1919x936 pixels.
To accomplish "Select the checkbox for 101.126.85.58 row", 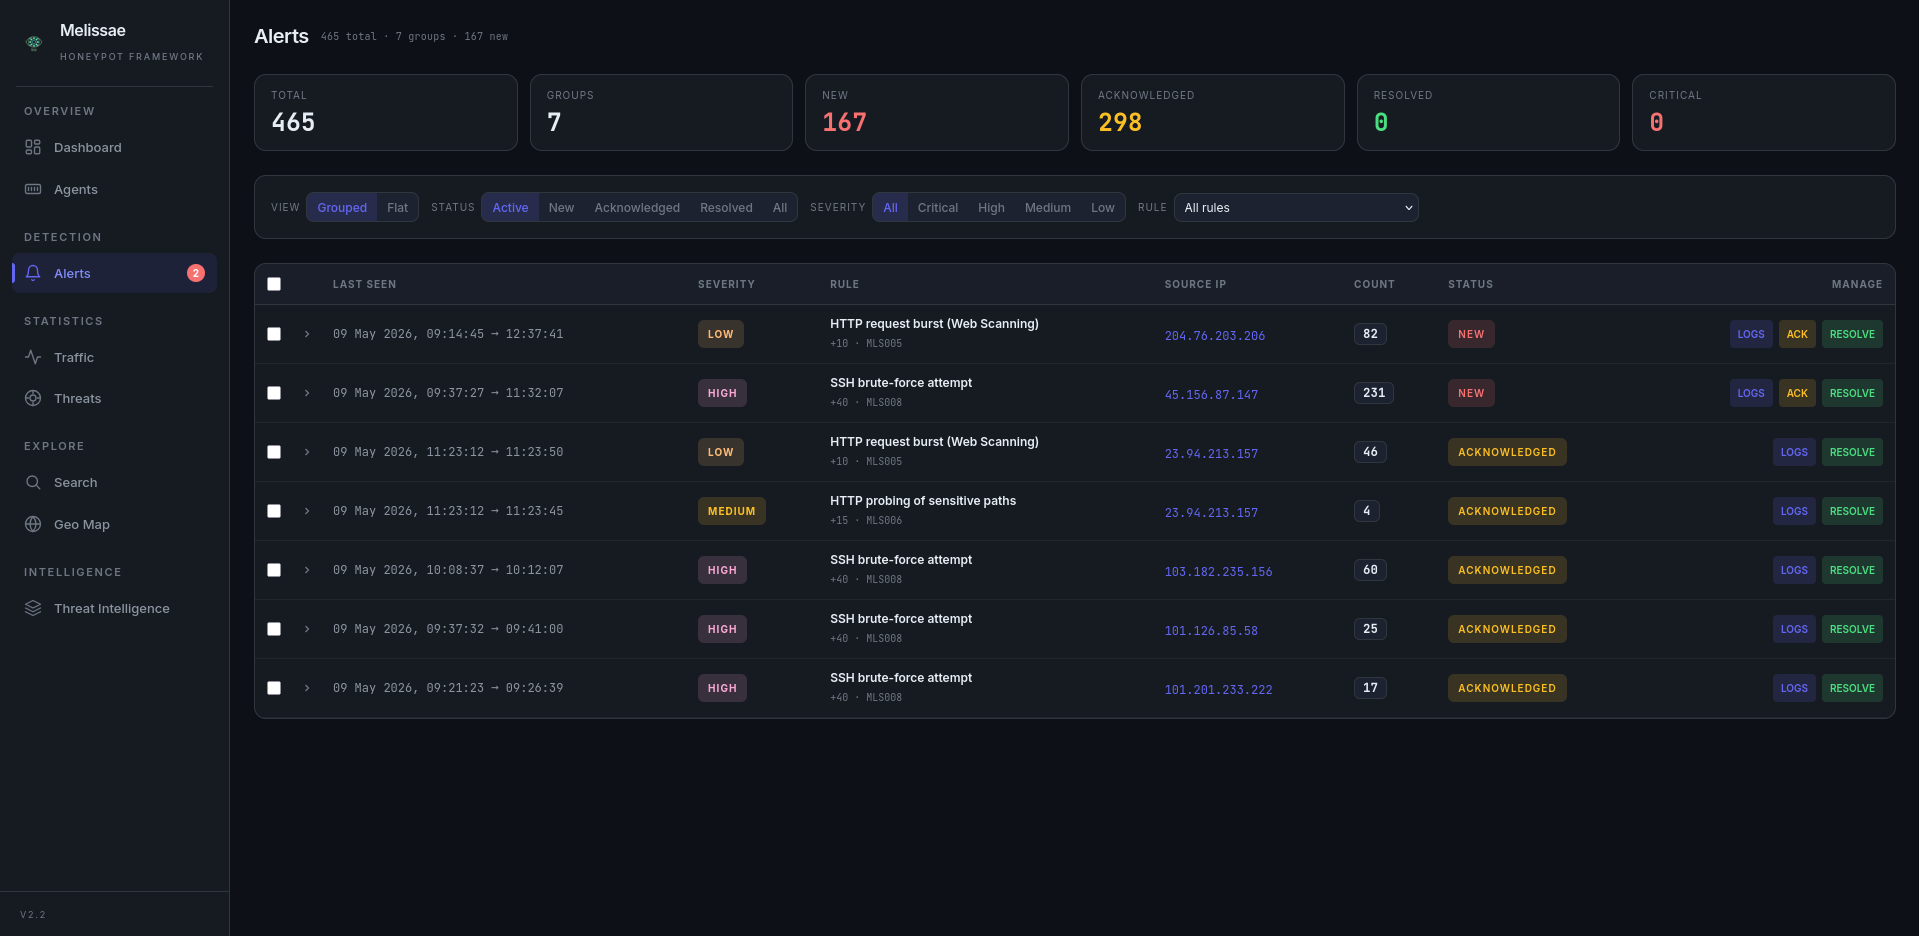I will (274, 629).
